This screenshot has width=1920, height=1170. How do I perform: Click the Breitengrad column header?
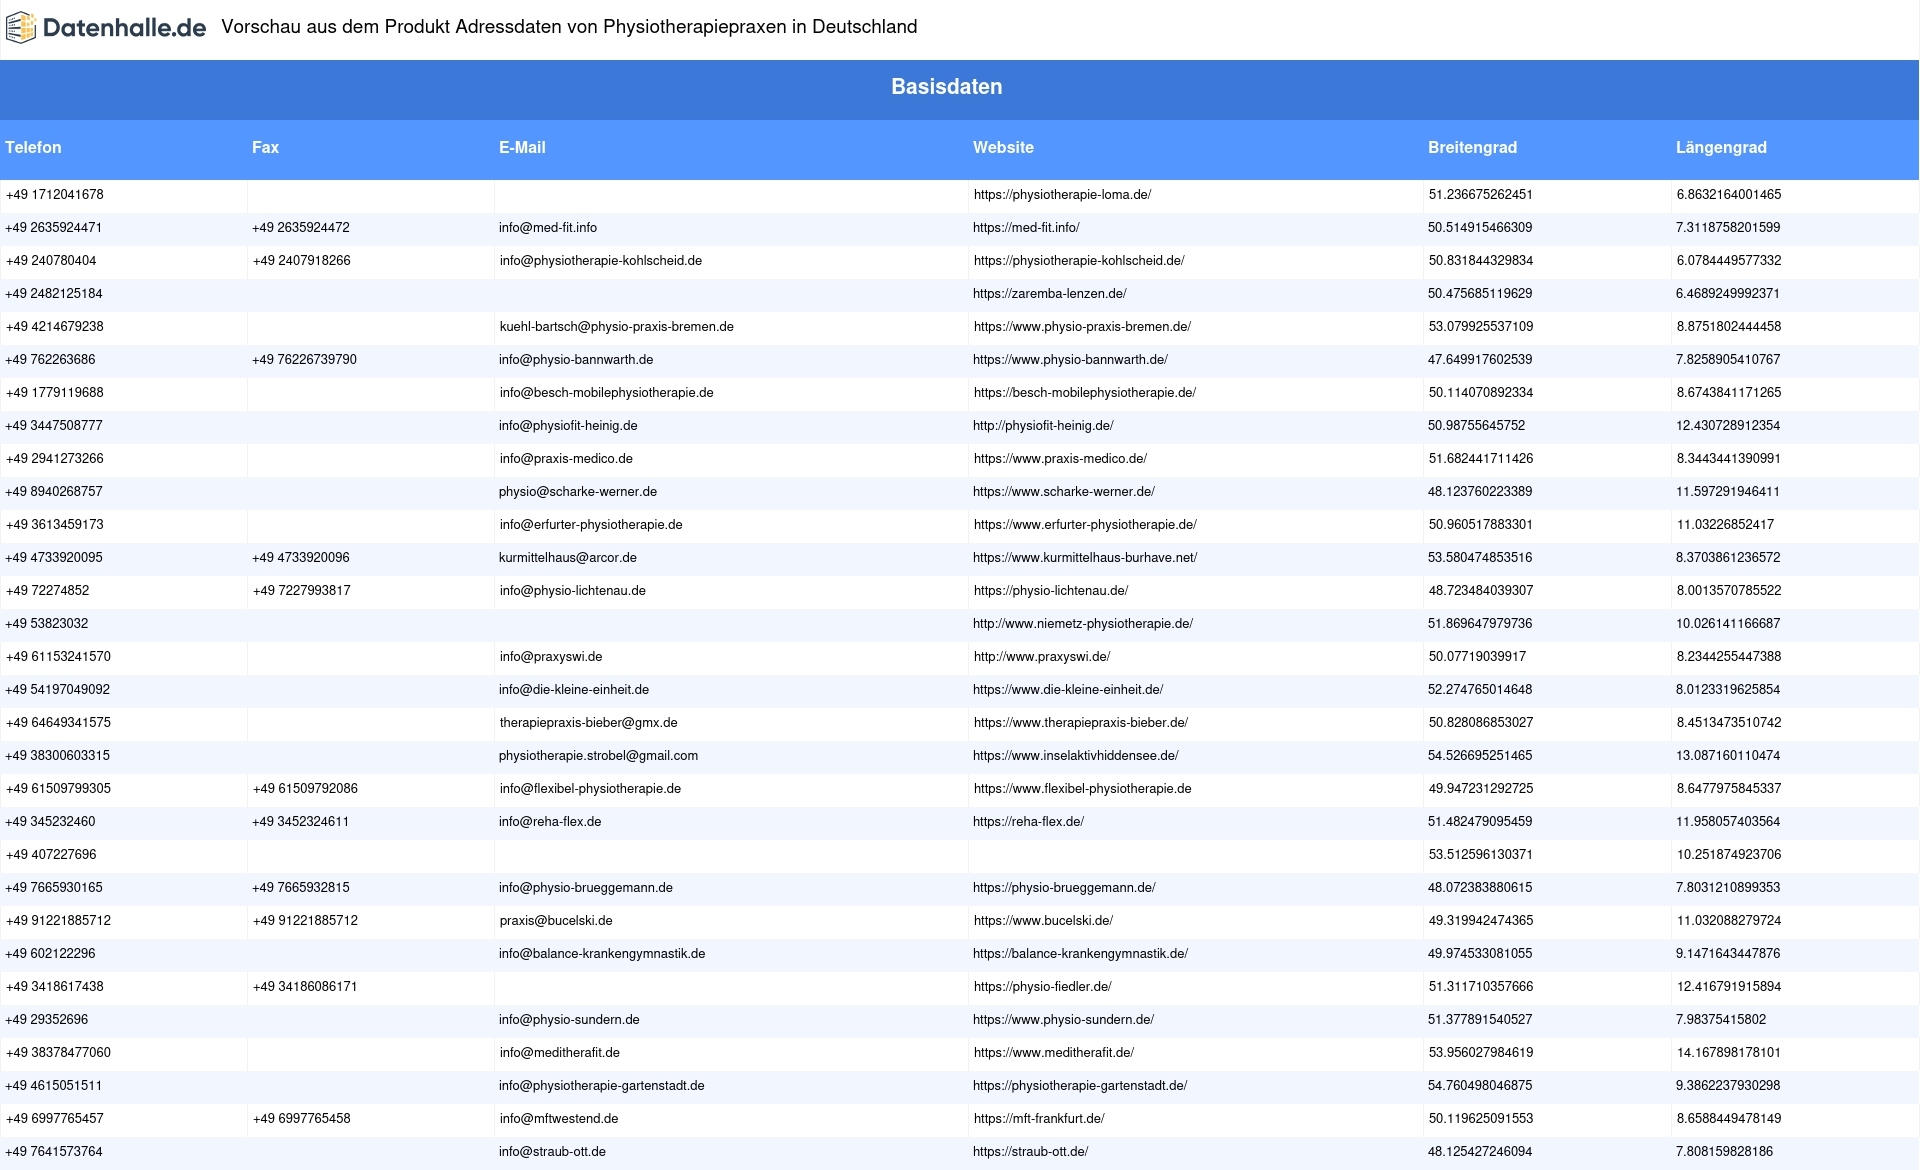coord(1472,147)
